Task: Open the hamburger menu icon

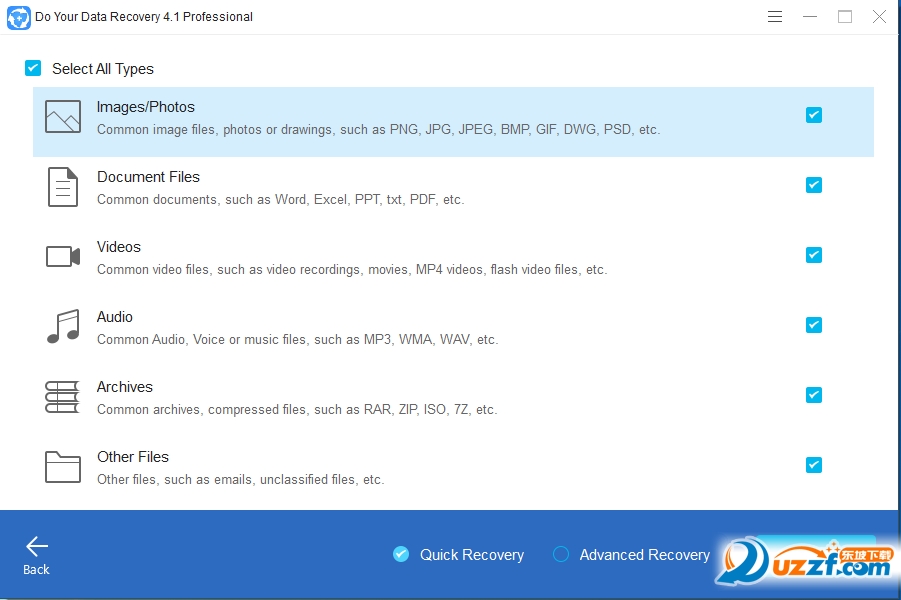Action: (774, 16)
